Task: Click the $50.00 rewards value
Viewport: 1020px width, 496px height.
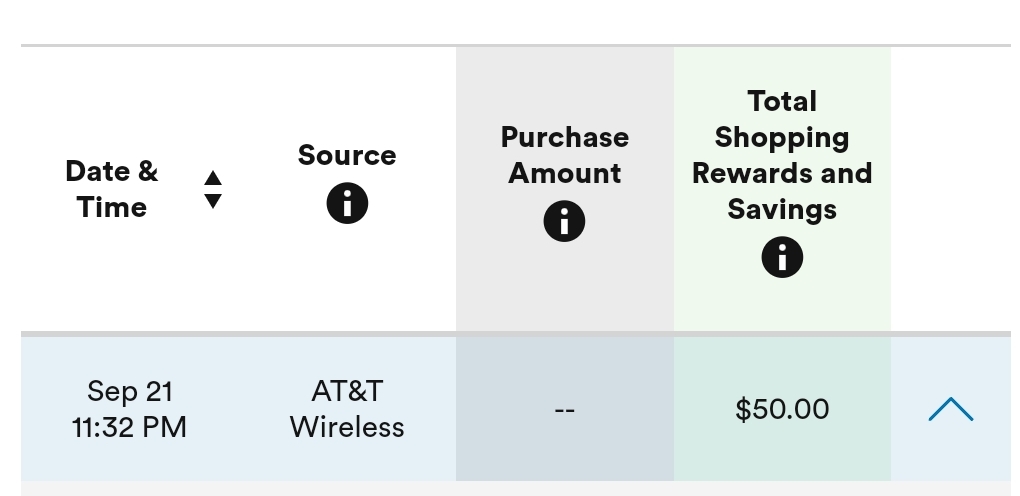Action: coord(782,409)
